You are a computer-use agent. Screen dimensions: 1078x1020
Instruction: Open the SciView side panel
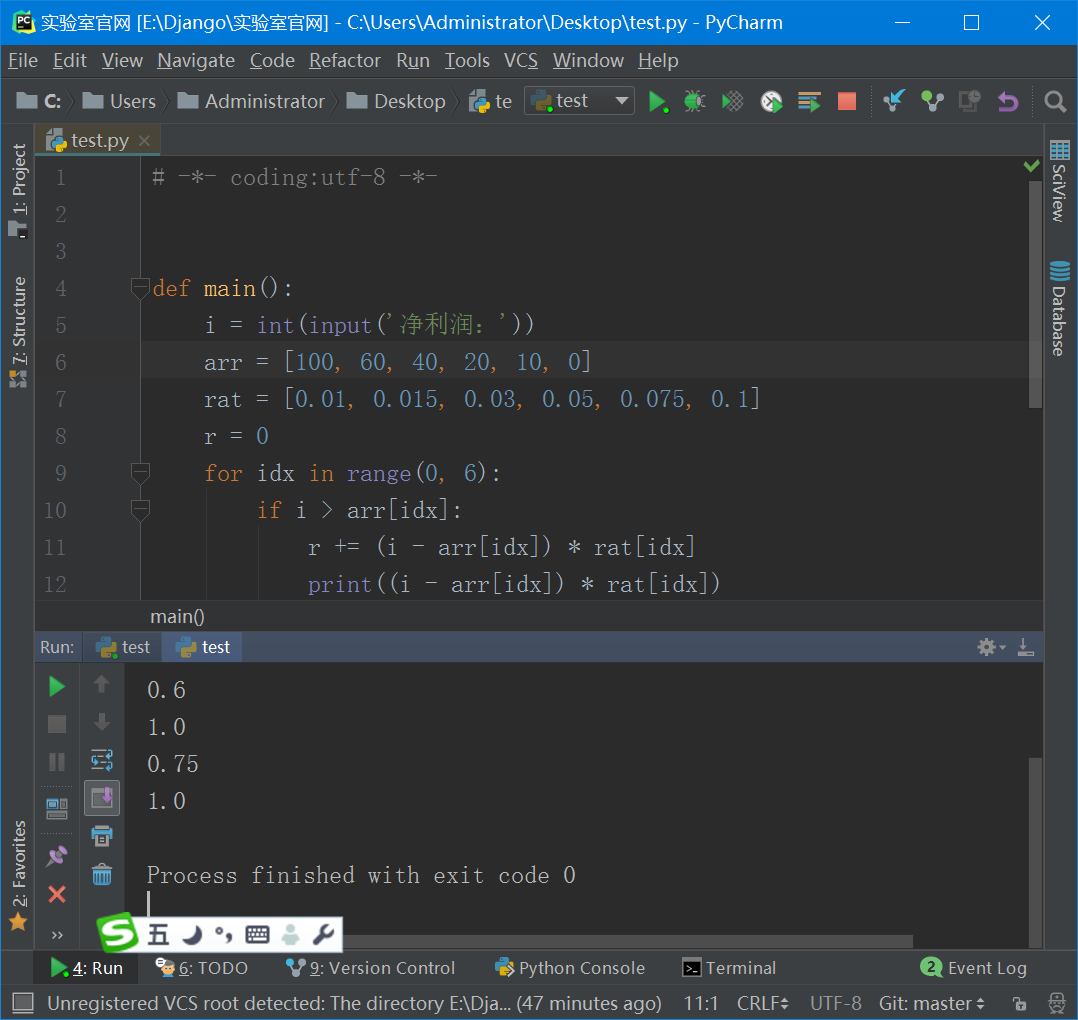coord(1059,180)
